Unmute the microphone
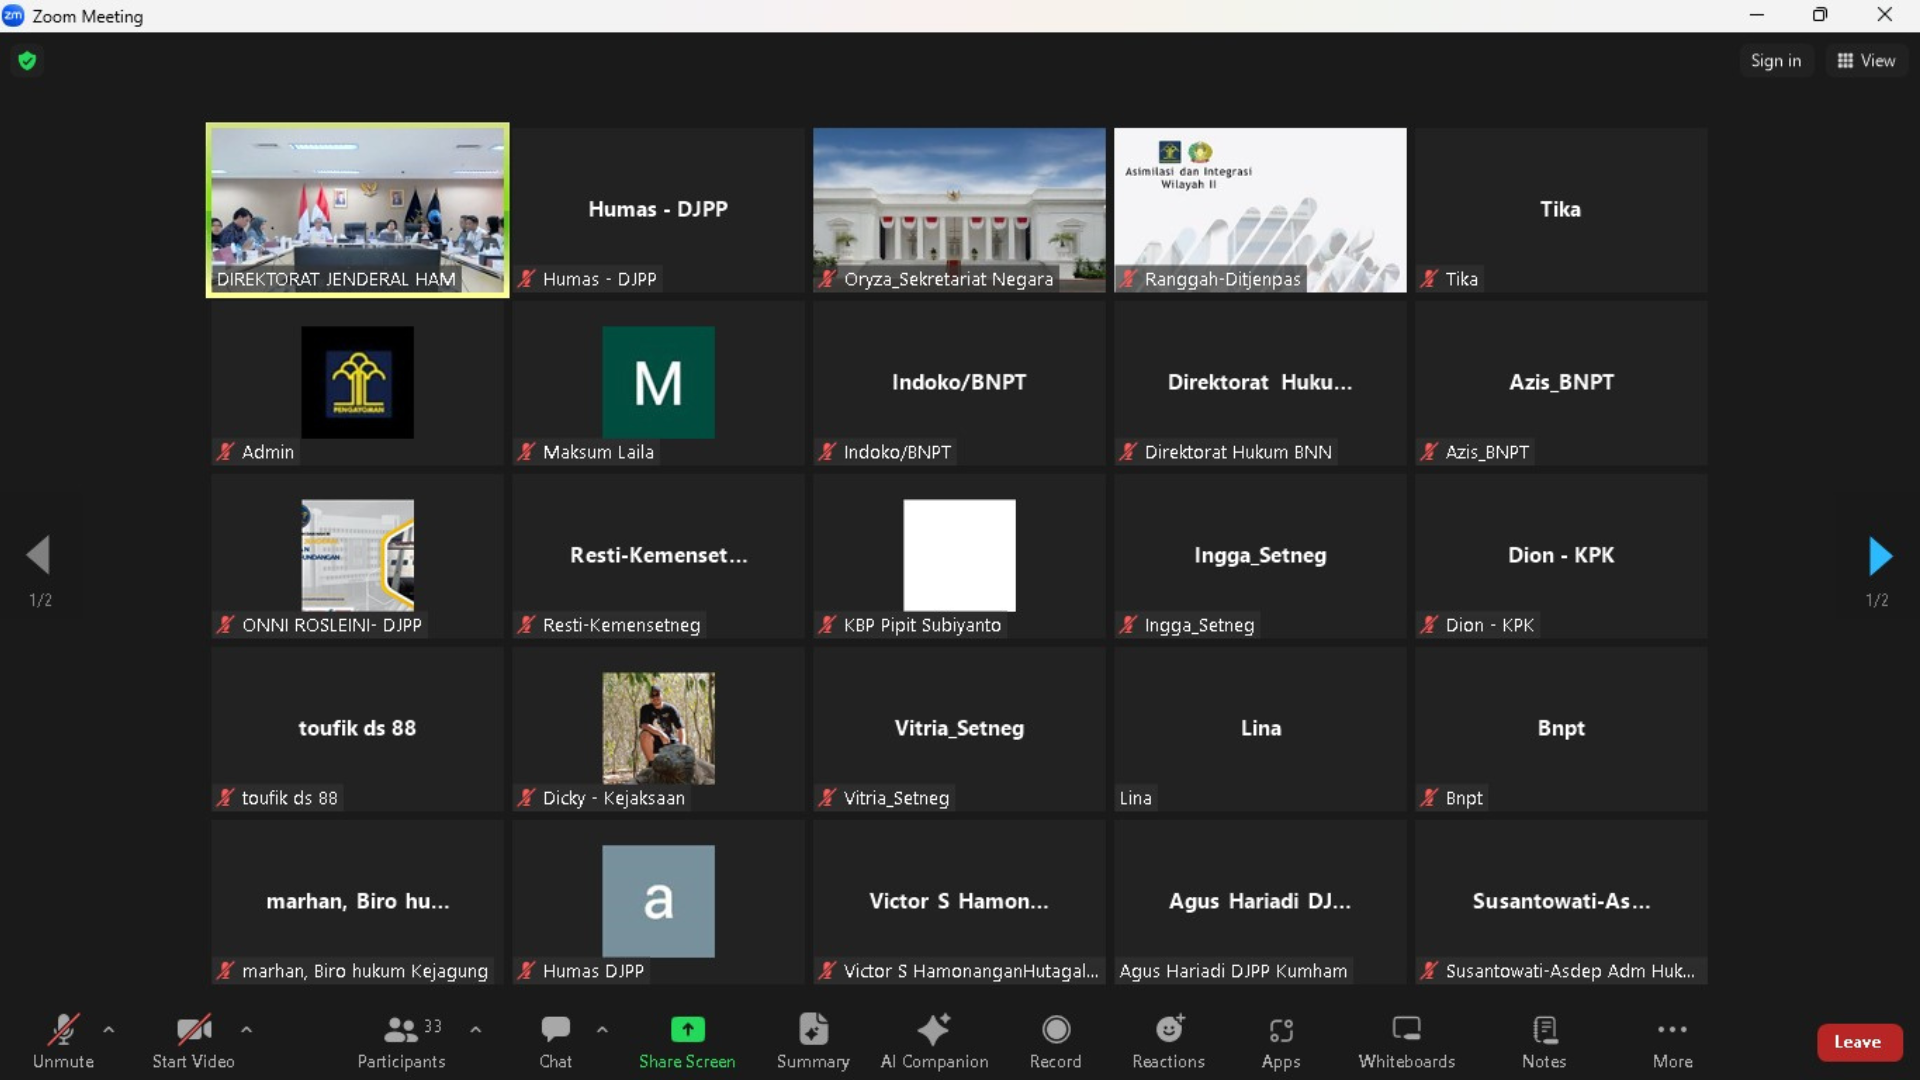Image resolution: width=1920 pixels, height=1080 pixels. click(x=63, y=1041)
